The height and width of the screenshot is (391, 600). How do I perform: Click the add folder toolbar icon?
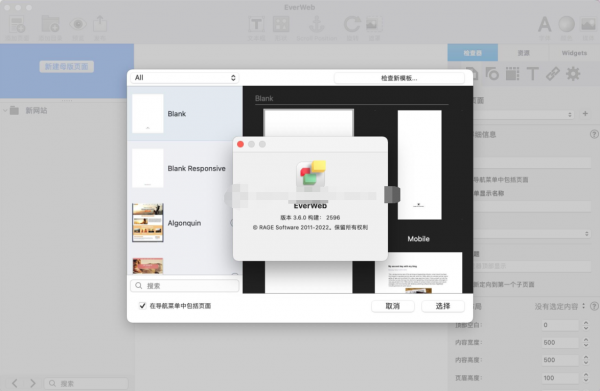point(51,24)
